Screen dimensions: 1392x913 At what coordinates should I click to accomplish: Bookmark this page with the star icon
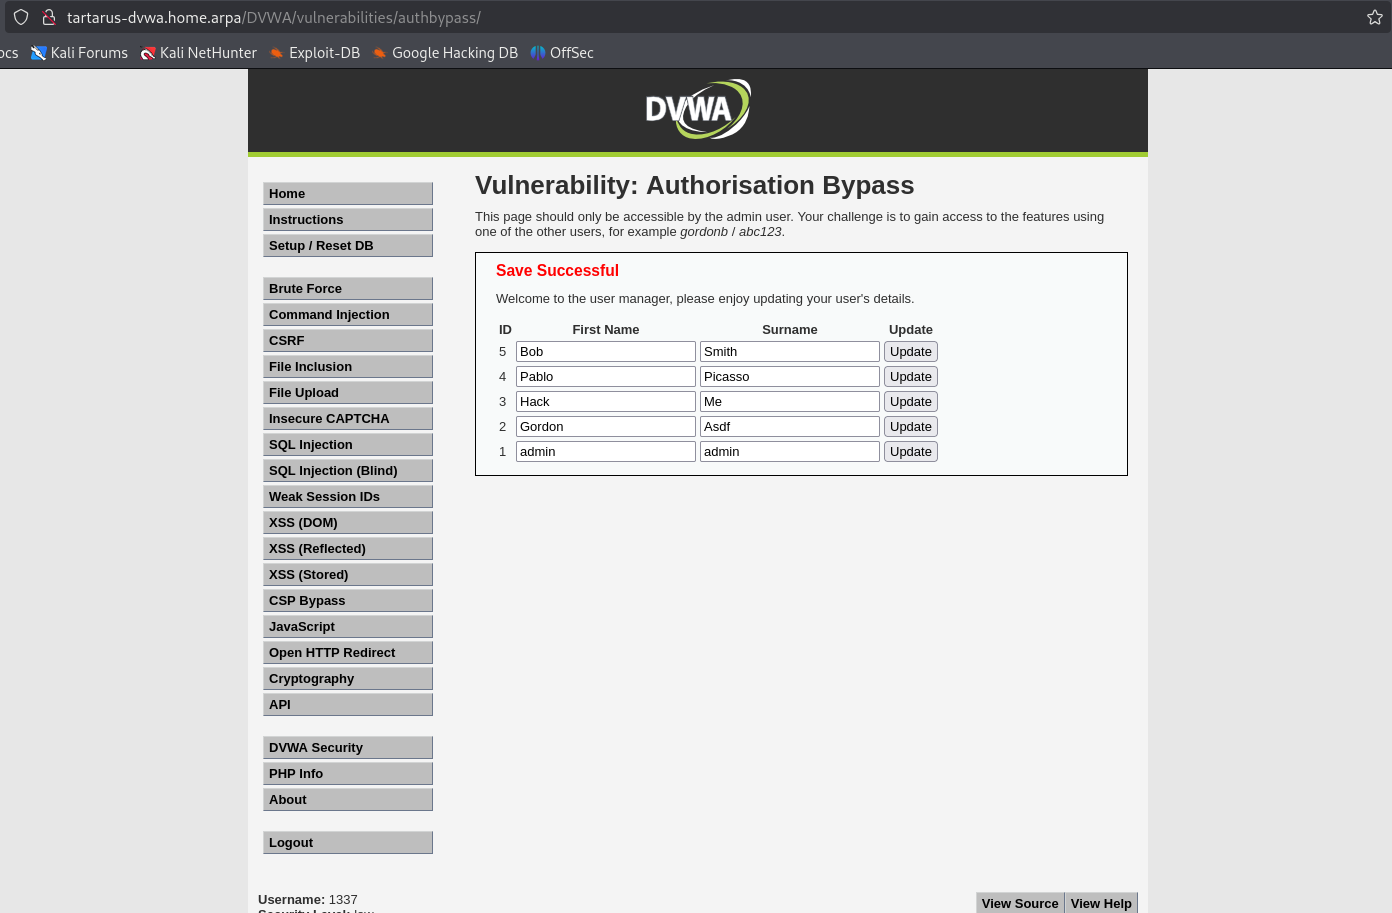pyautogui.click(x=1374, y=17)
